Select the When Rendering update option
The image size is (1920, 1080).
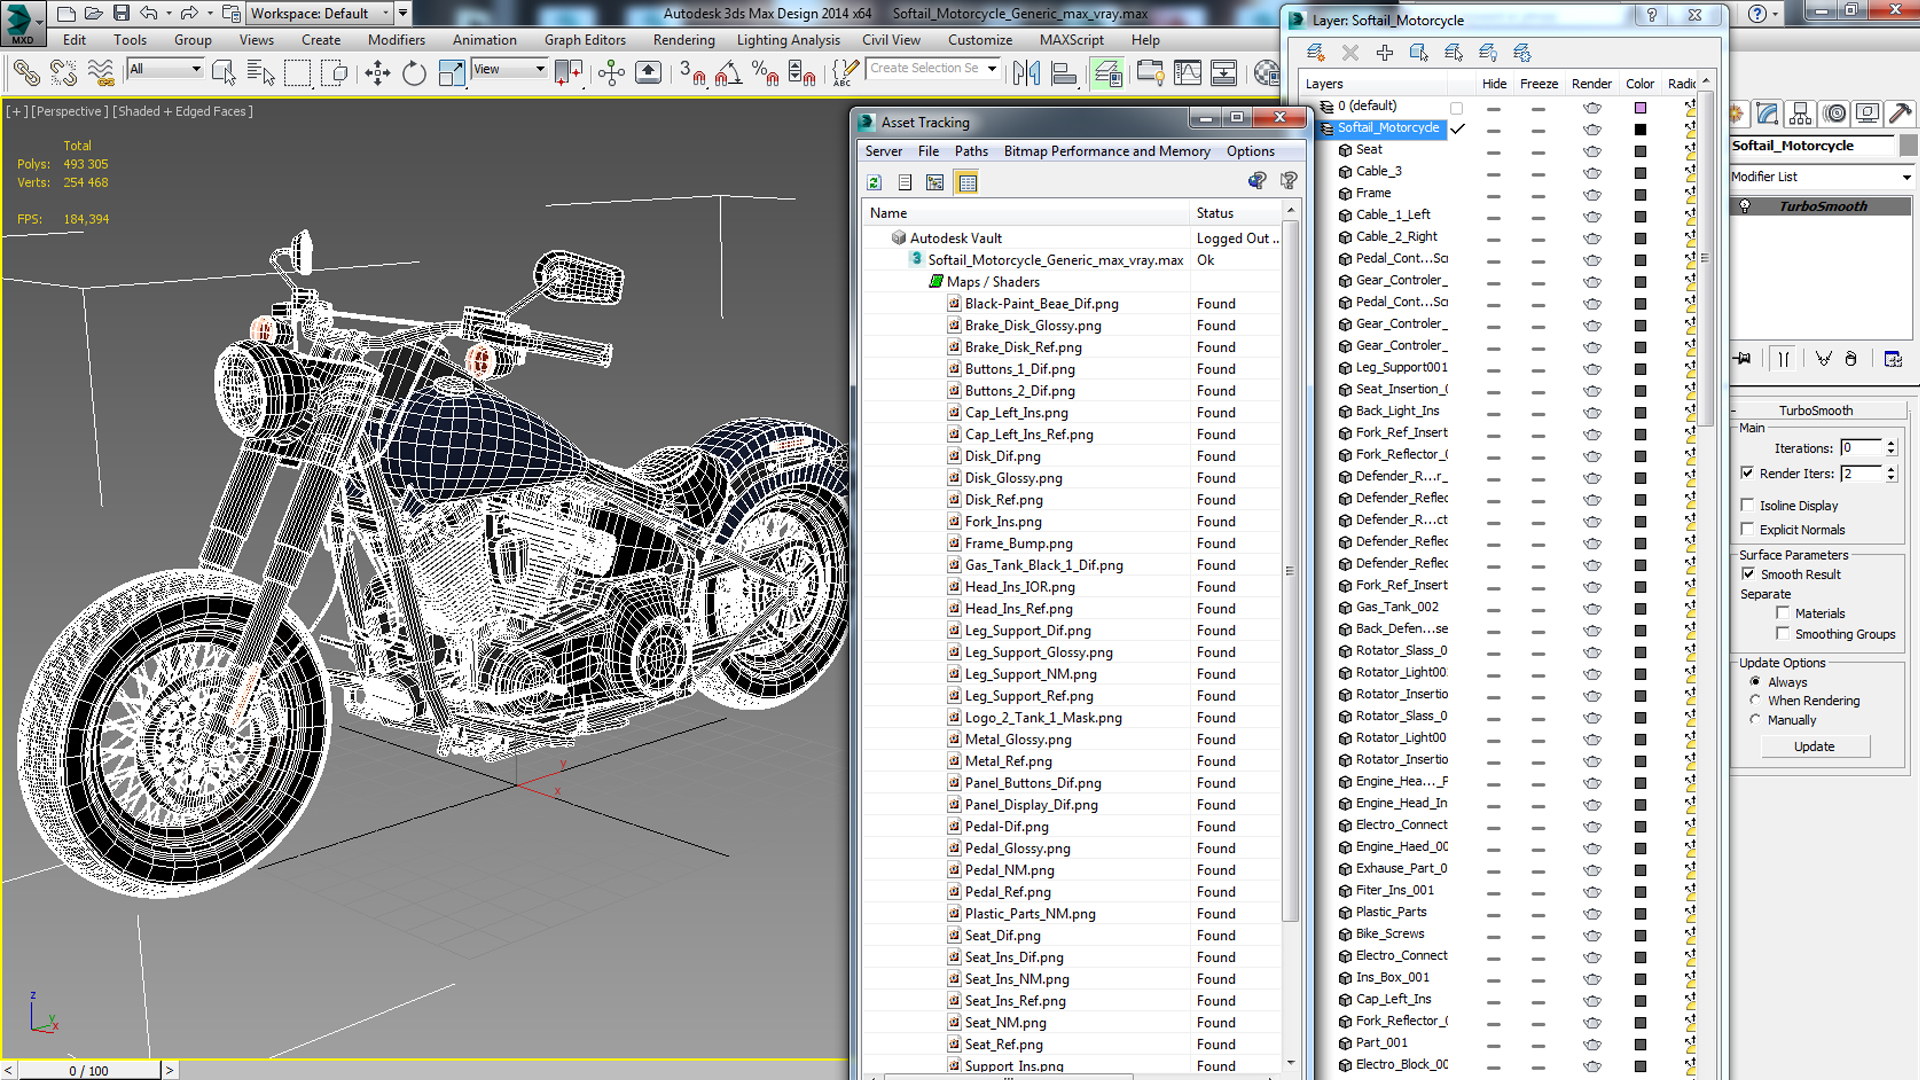tap(1755, 700)
